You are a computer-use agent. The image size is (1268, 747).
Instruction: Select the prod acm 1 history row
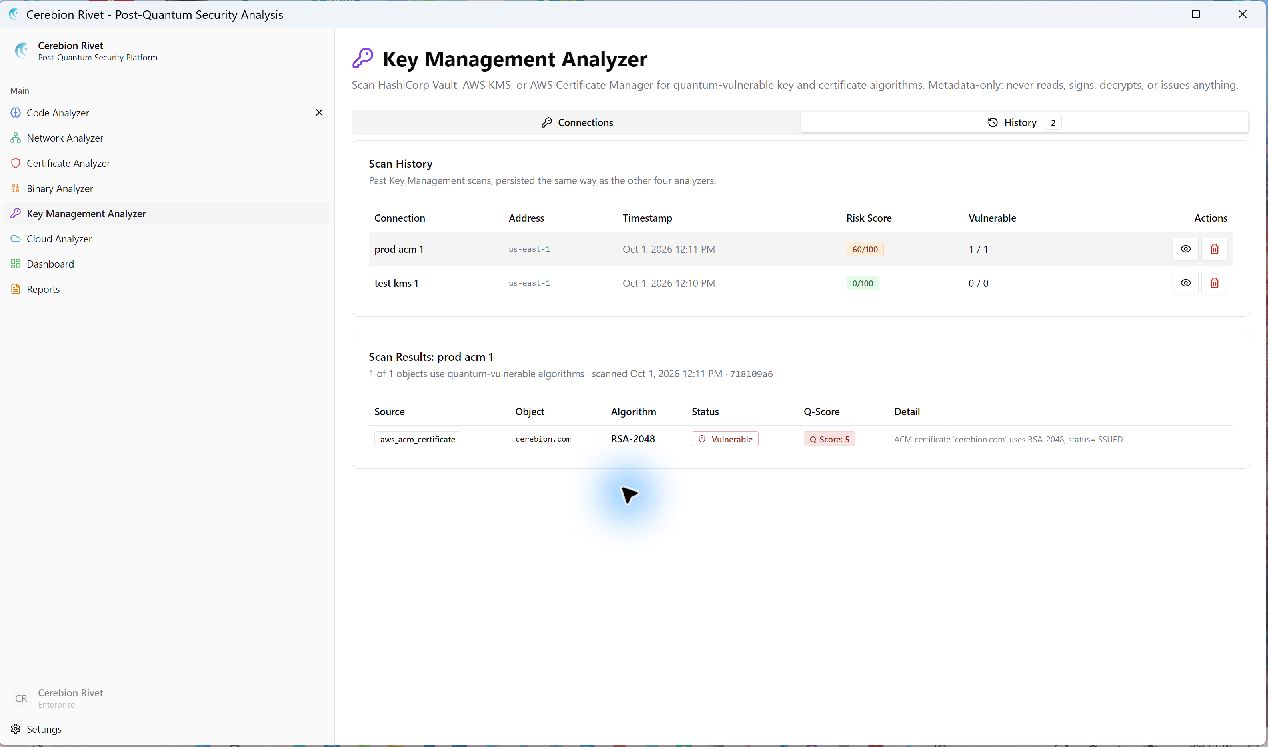tap(800, 249)
